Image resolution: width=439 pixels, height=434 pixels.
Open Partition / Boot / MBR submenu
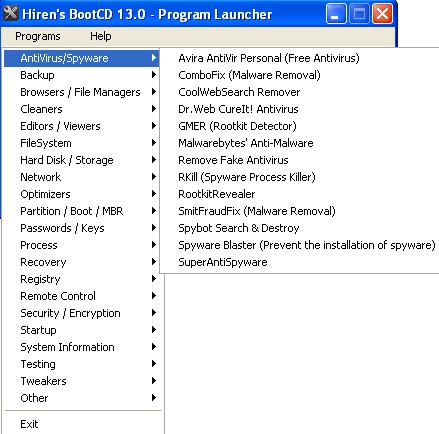tap(81, 211)
